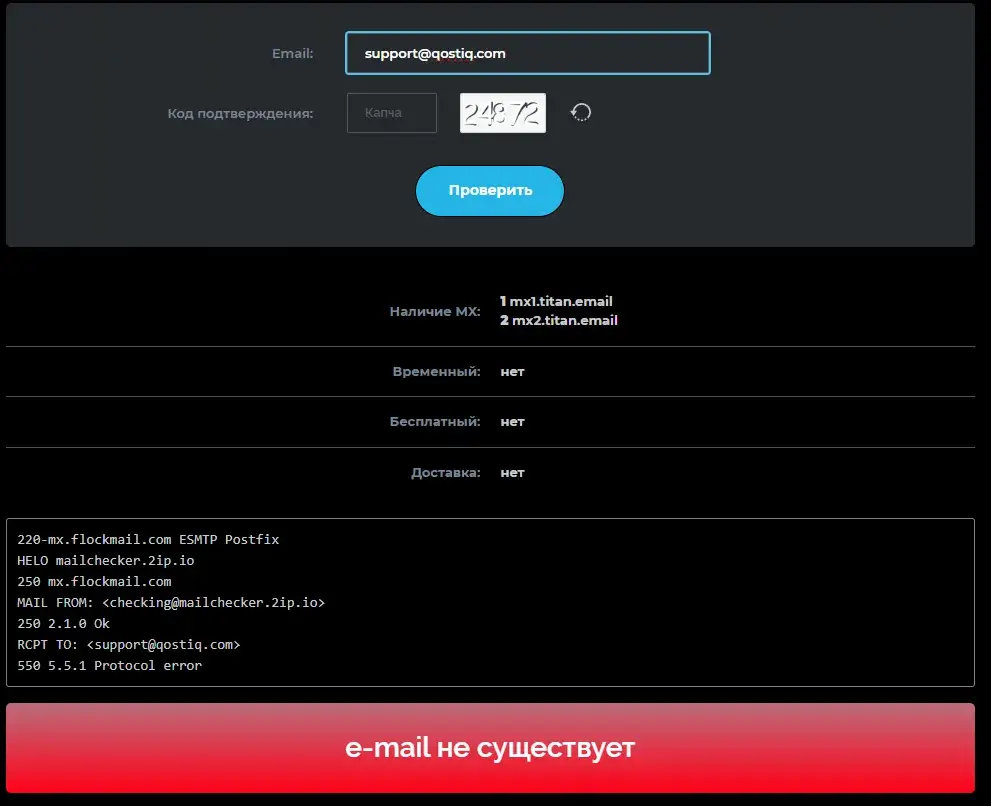
Task: Click the red e-mail не существует banner
Action: point(490,748)
